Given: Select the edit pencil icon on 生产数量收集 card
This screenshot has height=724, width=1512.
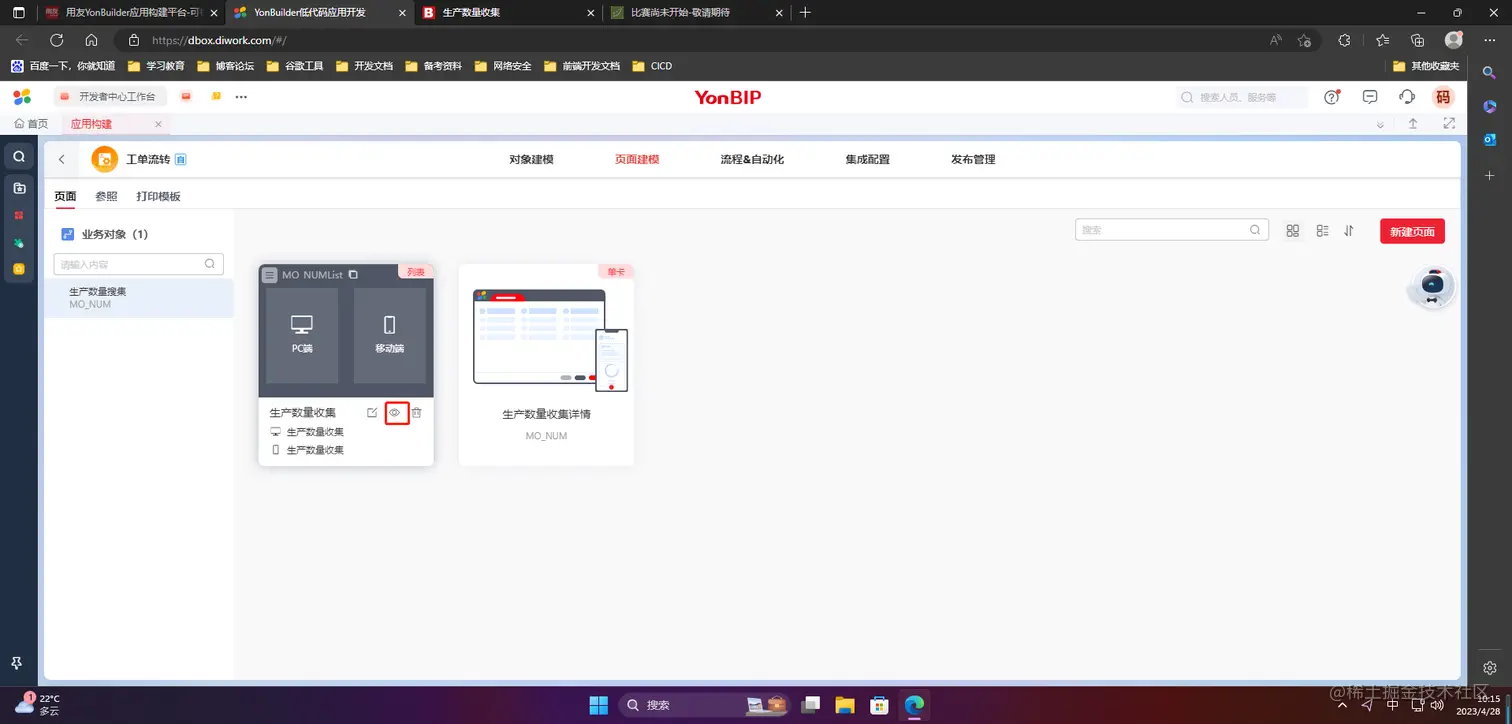Looking at the screenshot, I should coord(372,412).
